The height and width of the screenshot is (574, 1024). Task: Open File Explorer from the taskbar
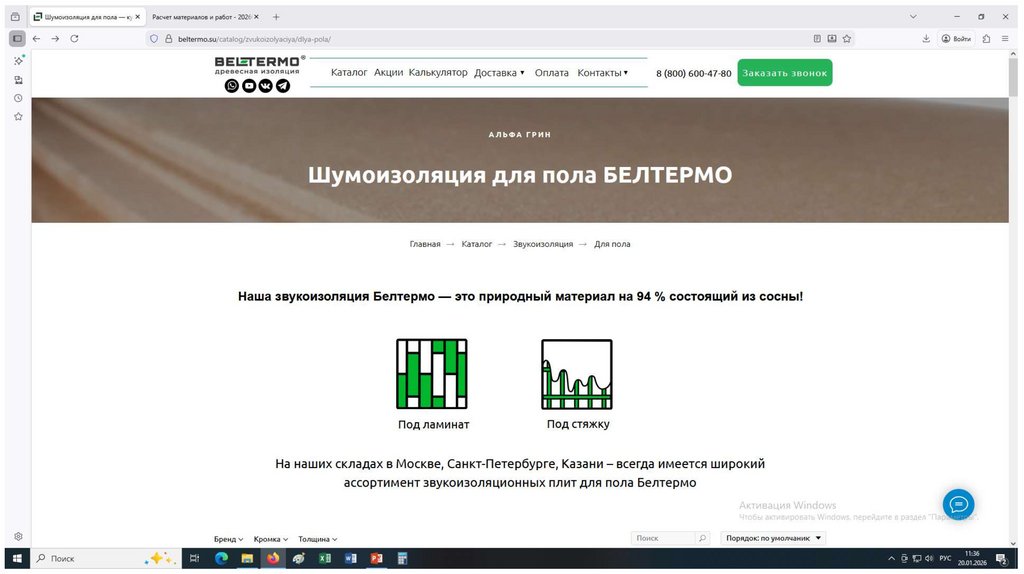pyautogui.click(x=247, y=558)
